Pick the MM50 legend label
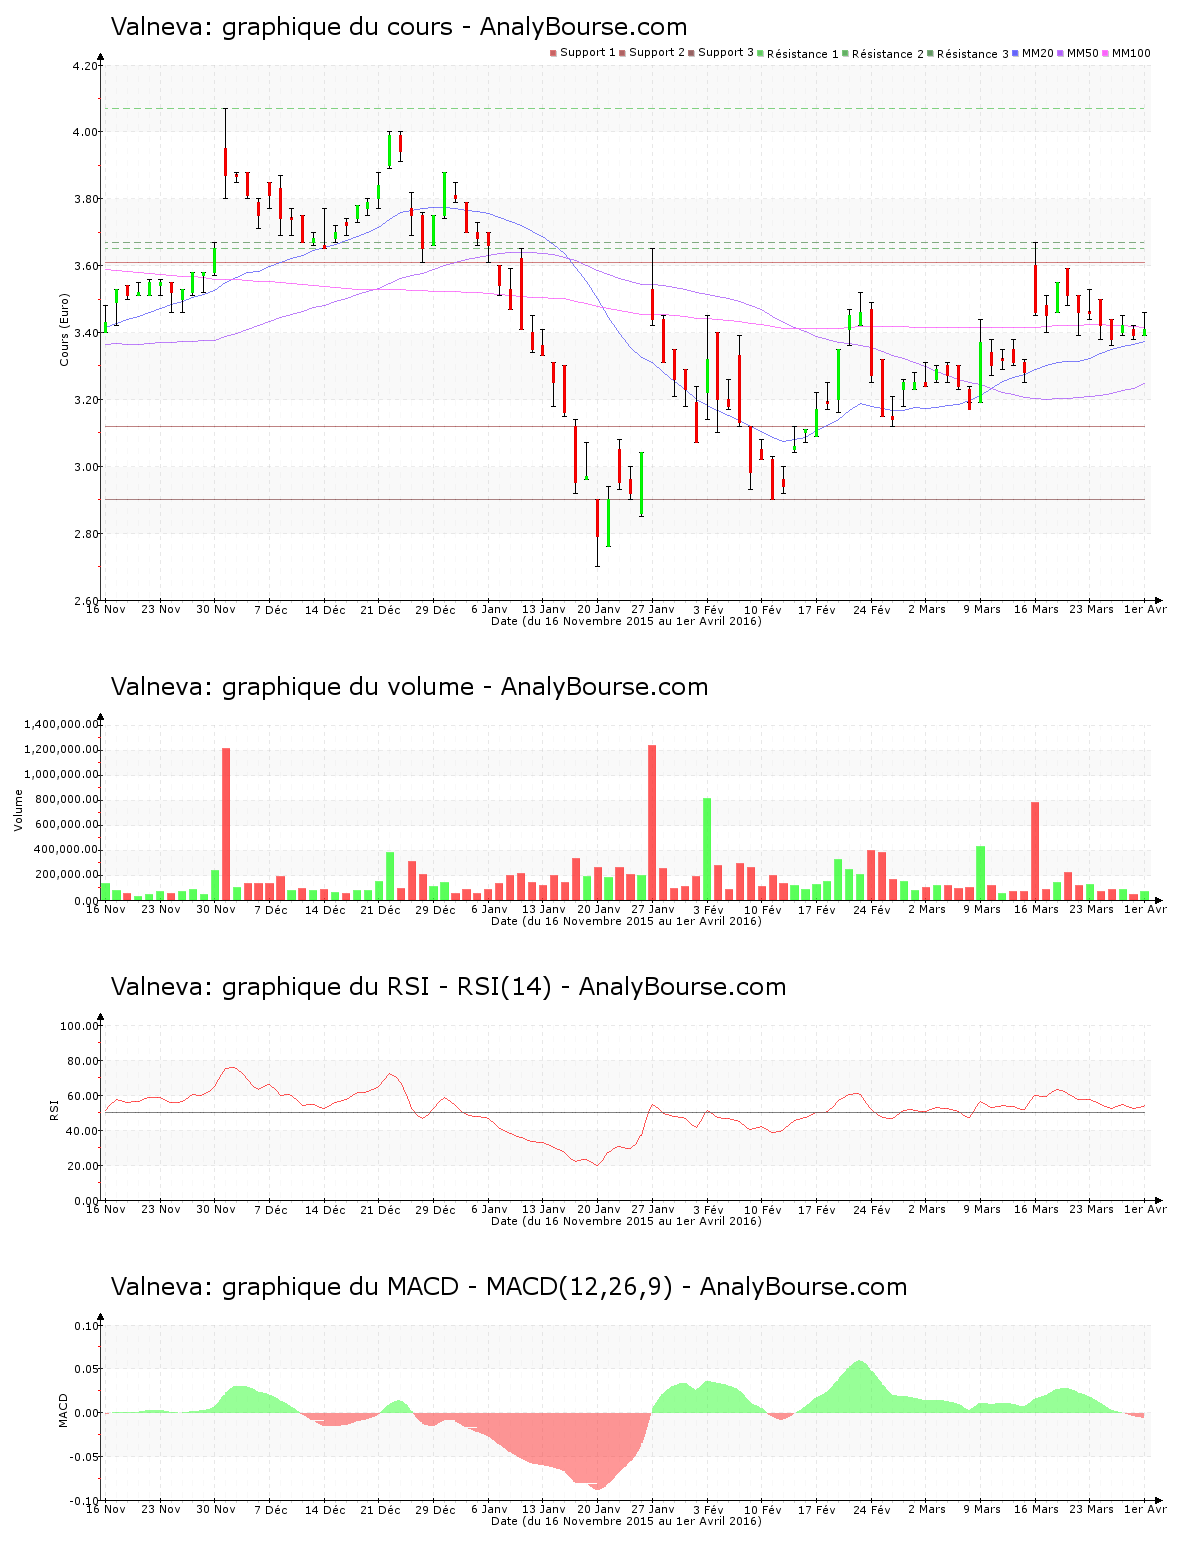Image resolution: width=1200 pixels, height=1550 pixels. tap(1078, 53)
